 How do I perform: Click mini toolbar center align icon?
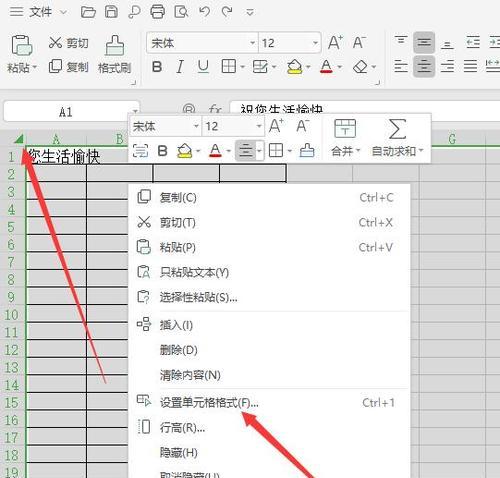tap(246, 151)
